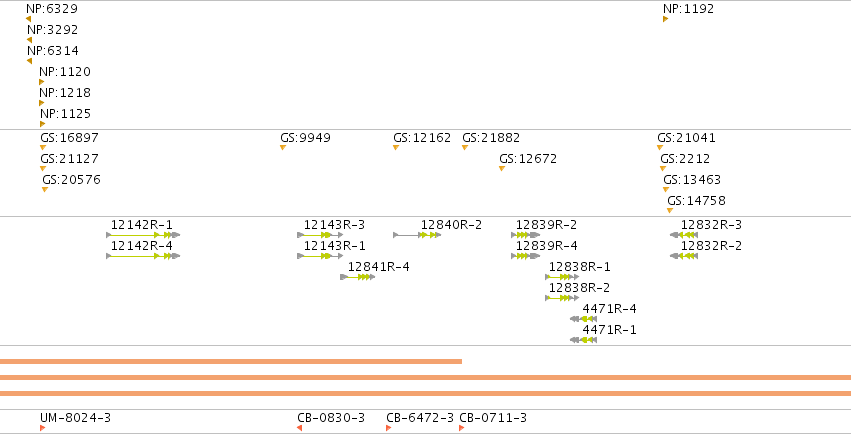The width and height of the screenshot is (851, 434).
Task: Click the NP:1218 feature label
Action: tap(65, 93)
